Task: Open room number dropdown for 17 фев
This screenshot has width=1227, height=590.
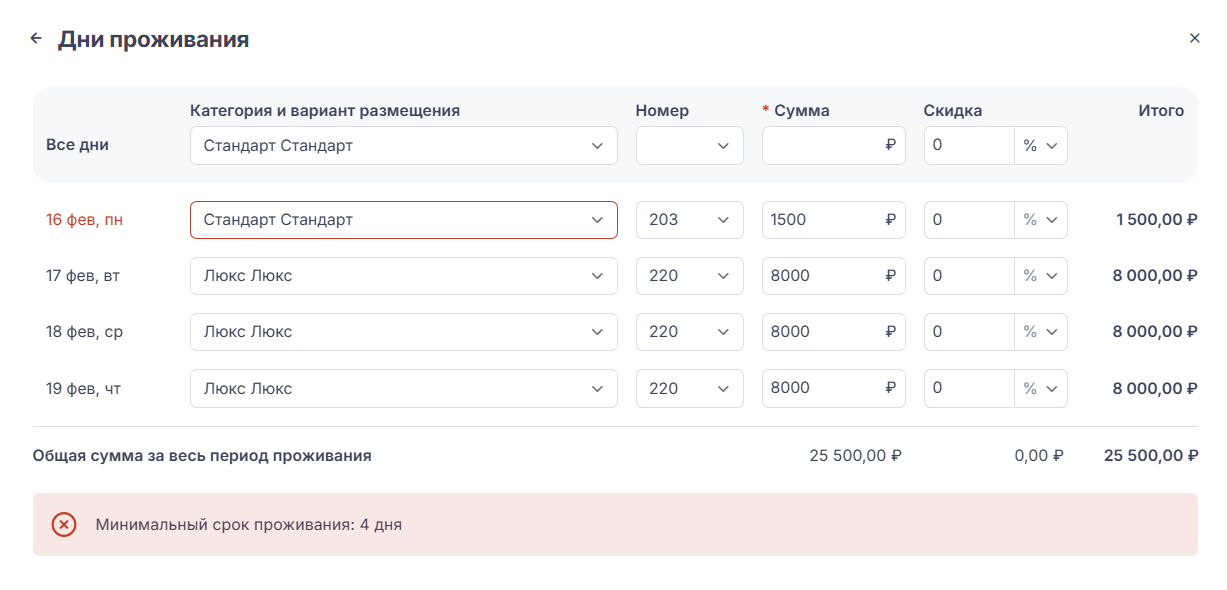Action: 689,276
